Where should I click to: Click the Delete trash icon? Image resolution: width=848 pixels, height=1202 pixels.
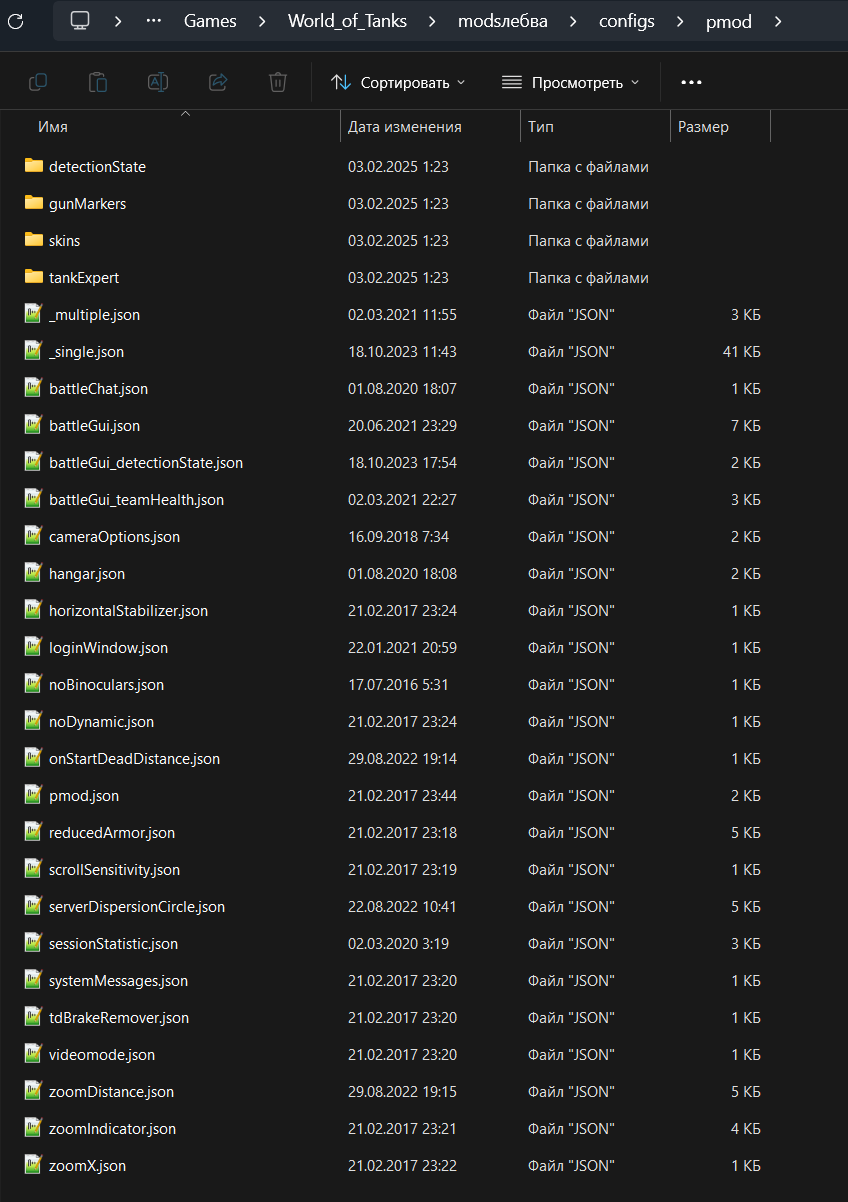278,82
